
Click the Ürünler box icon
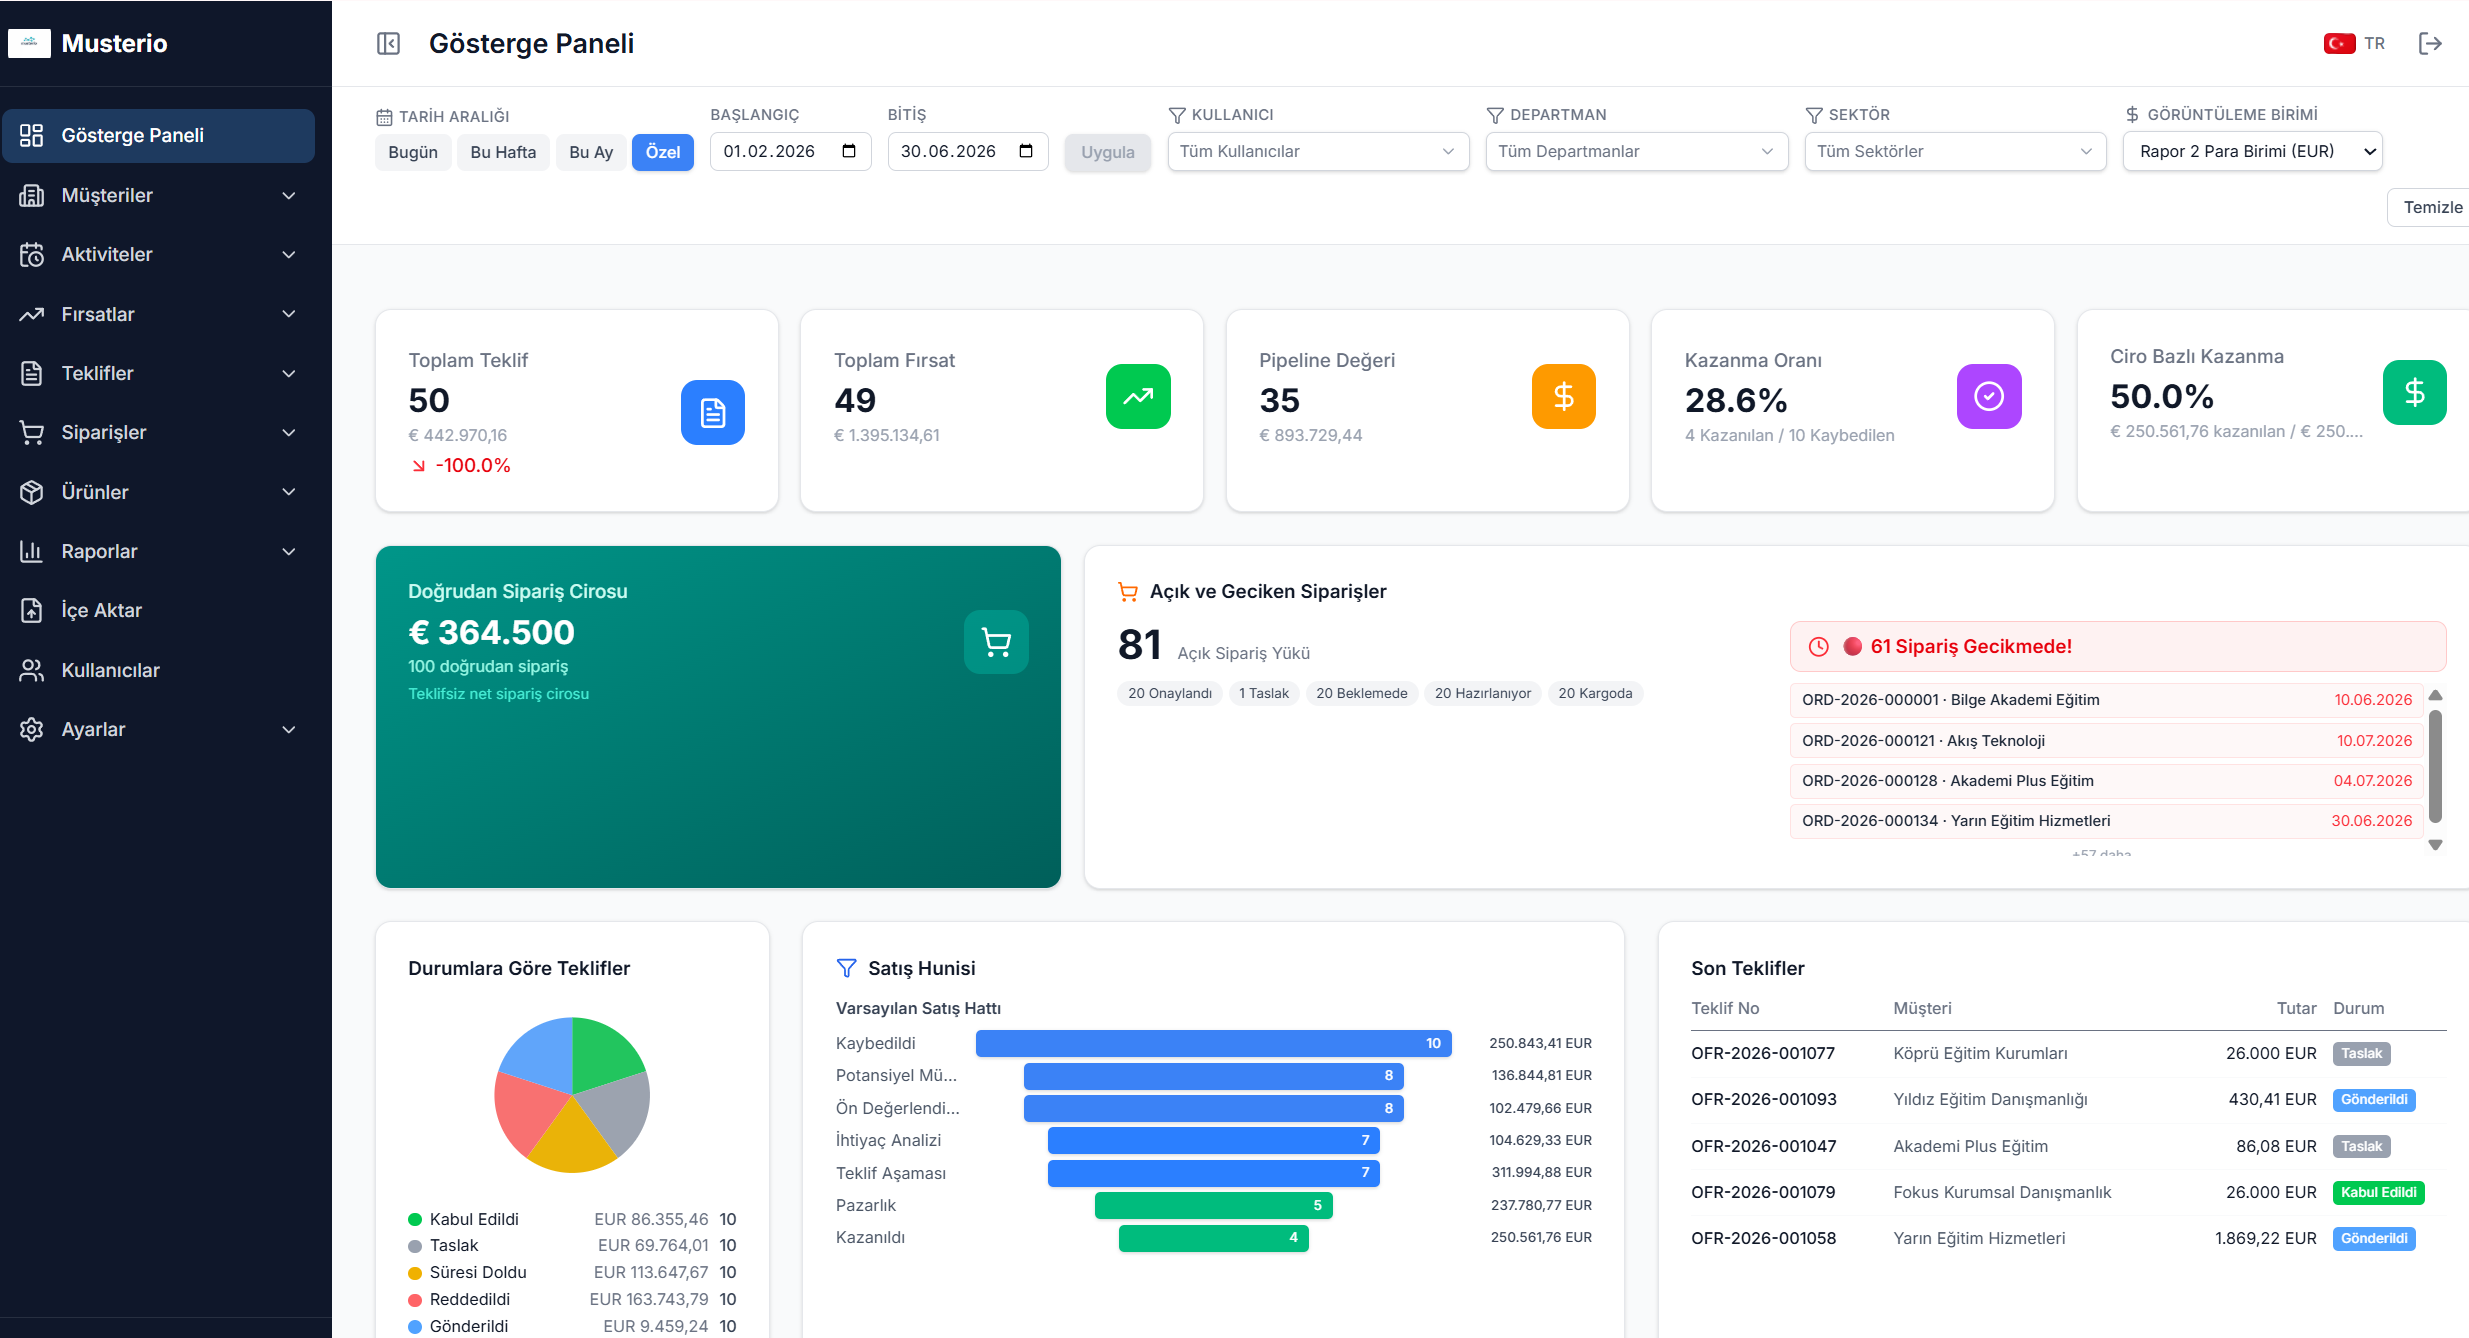31,492
